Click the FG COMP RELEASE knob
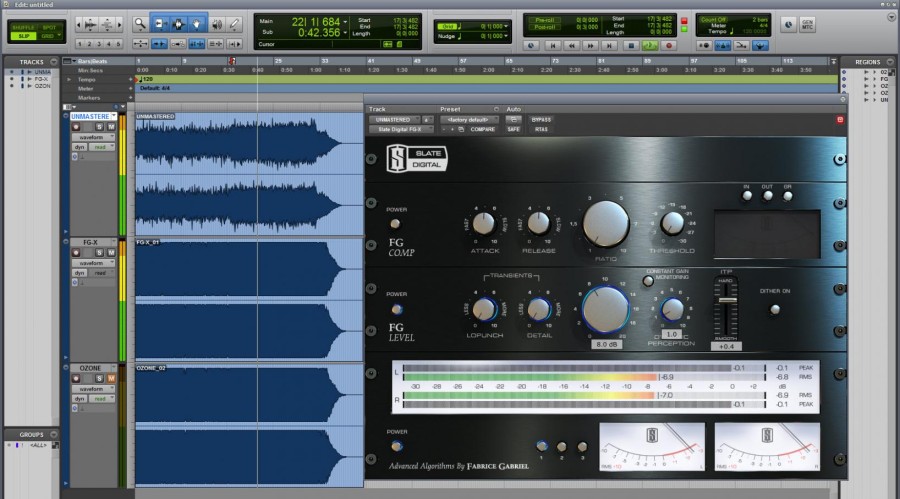900x499 pixels. click(539, 224)
